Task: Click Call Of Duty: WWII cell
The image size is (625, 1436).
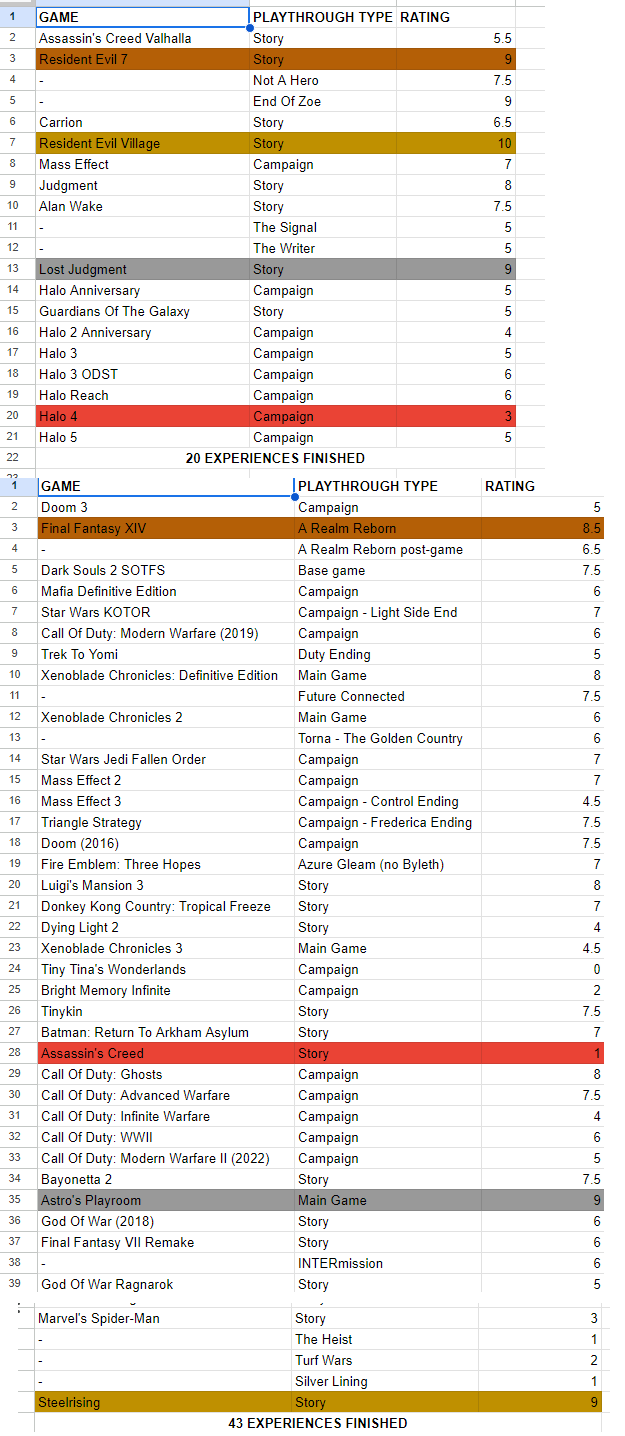Action: point(165,1137)
